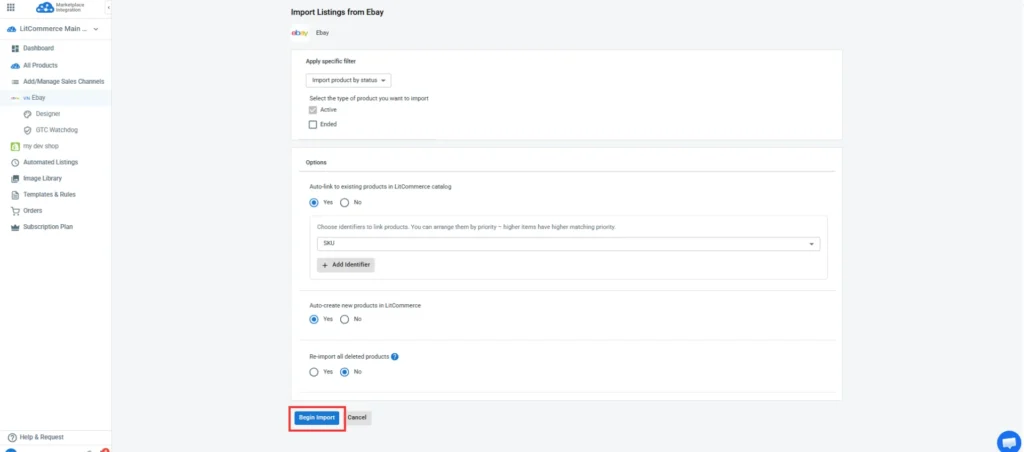Open Image Library page
Viewport: 1024px width, 452px height.
[42, 178]
